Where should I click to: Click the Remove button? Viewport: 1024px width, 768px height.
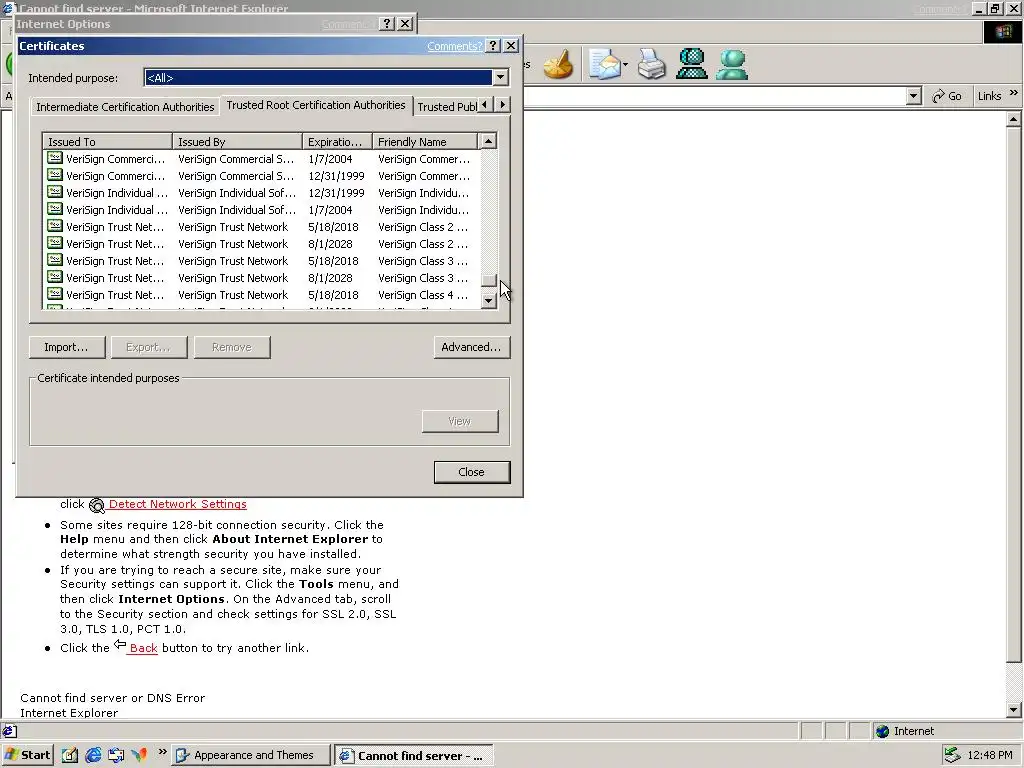[232, 347]
